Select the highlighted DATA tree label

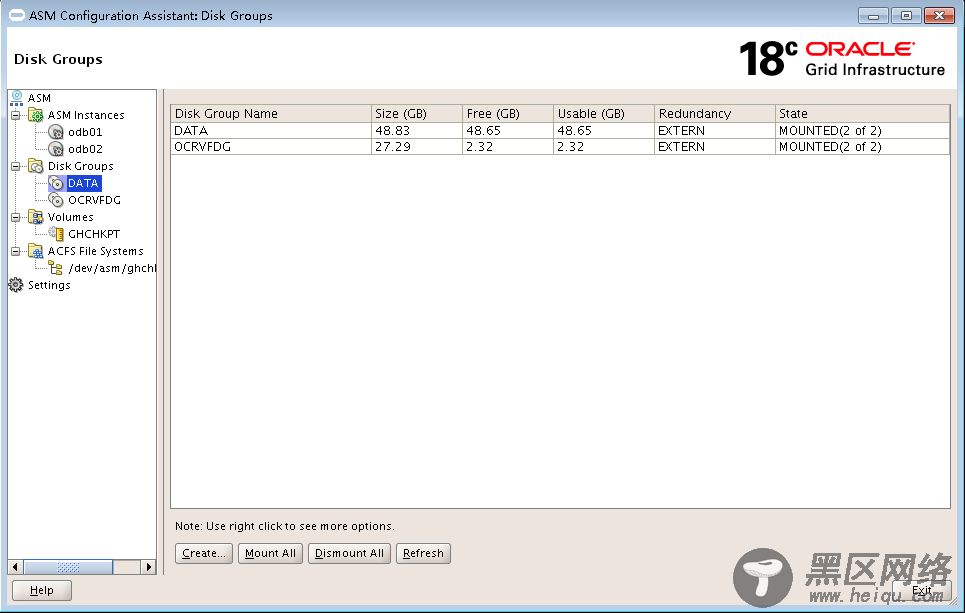[x=83, y=183]
